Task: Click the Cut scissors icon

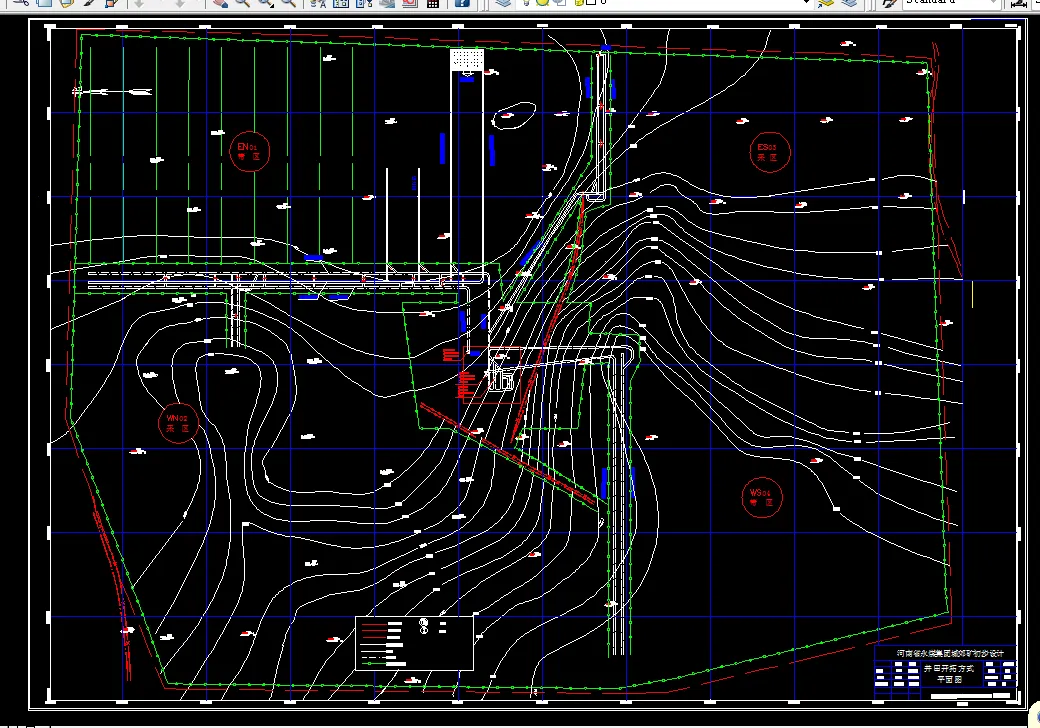Action: (21, 3)
